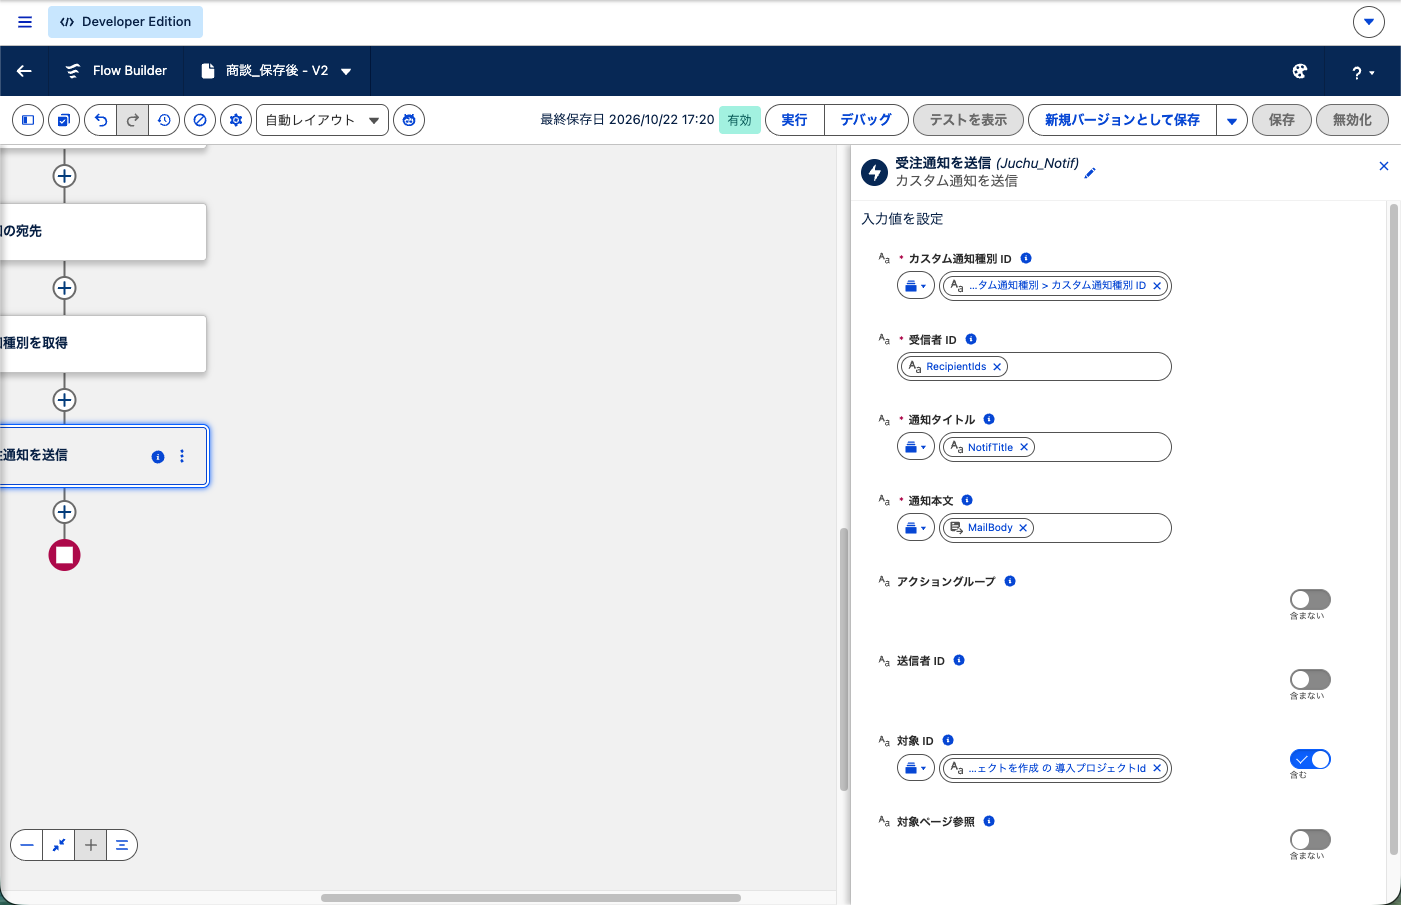
Task: Click the circled slash toolbar icon
Action: point(200,120)
